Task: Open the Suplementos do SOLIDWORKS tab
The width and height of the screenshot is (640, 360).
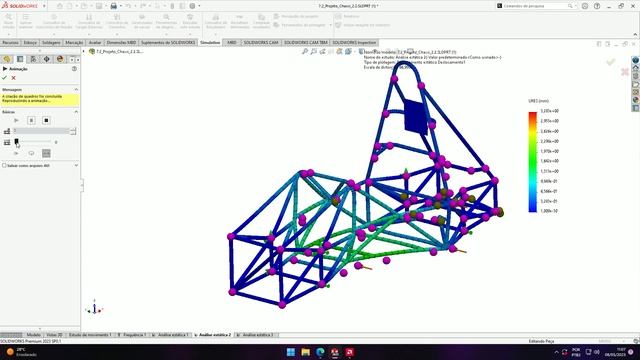Action: (x=168, y=42)
